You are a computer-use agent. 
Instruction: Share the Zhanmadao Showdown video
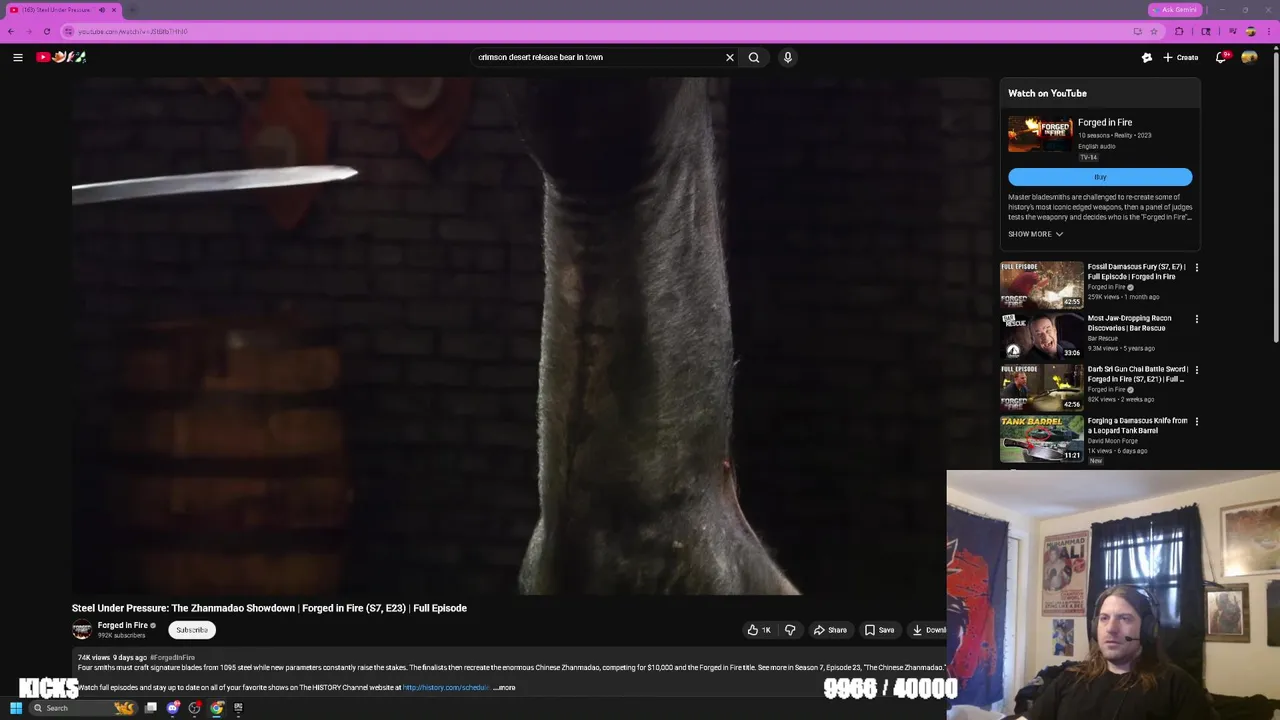(x=830, y=630)
